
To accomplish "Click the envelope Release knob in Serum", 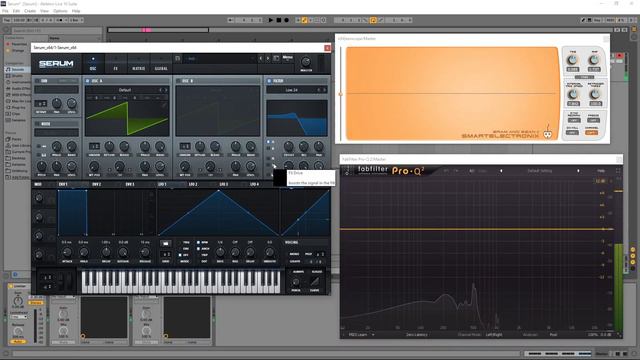I will [x=145, y=252].
